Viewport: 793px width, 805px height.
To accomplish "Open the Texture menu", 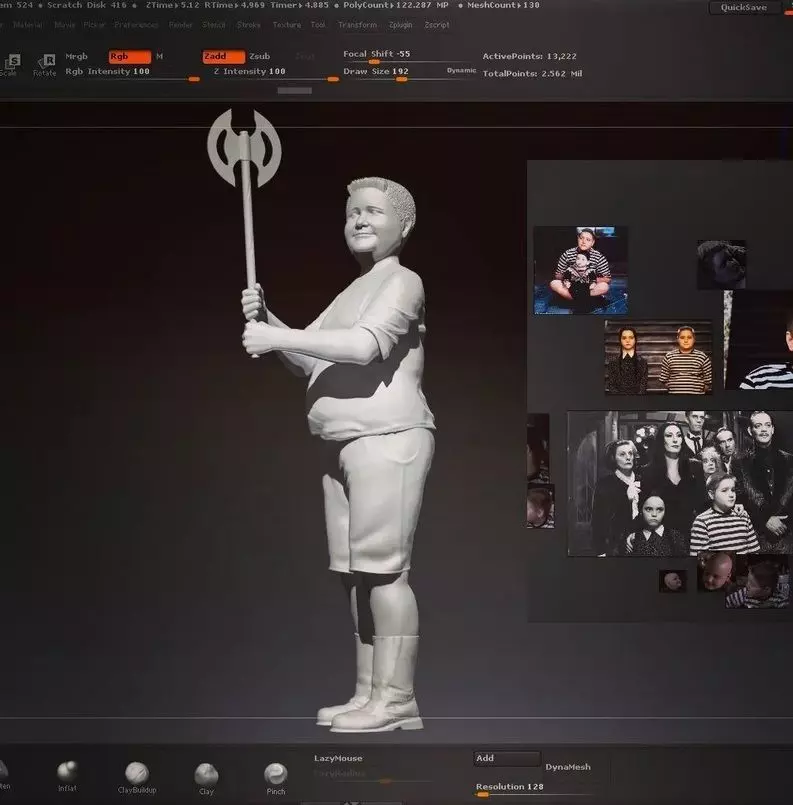I will [x=287, y=25].
